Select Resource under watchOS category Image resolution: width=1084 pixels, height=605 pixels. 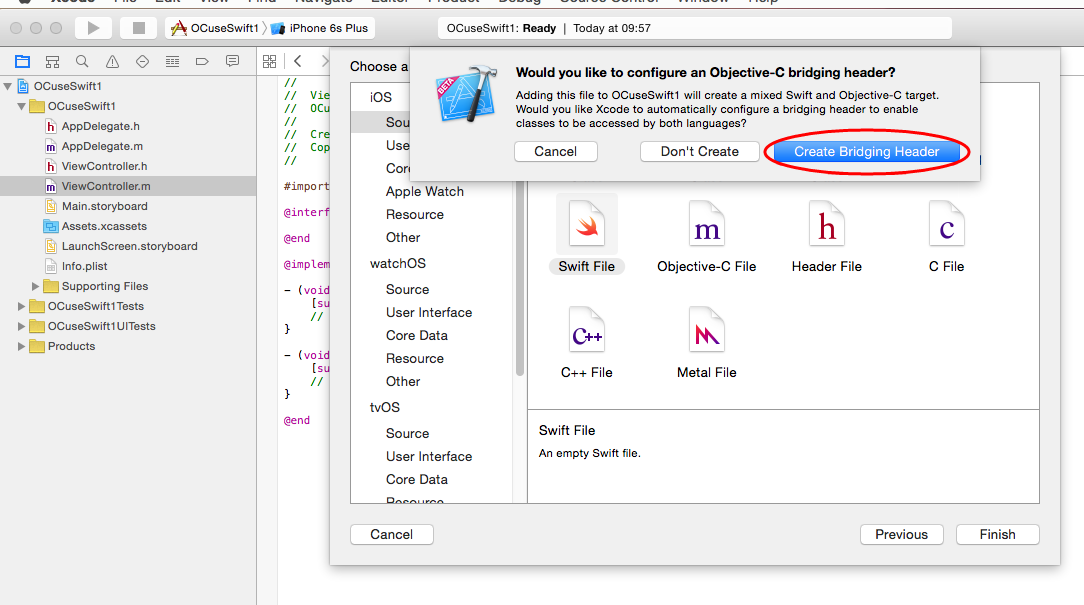[x=415, y=358]
